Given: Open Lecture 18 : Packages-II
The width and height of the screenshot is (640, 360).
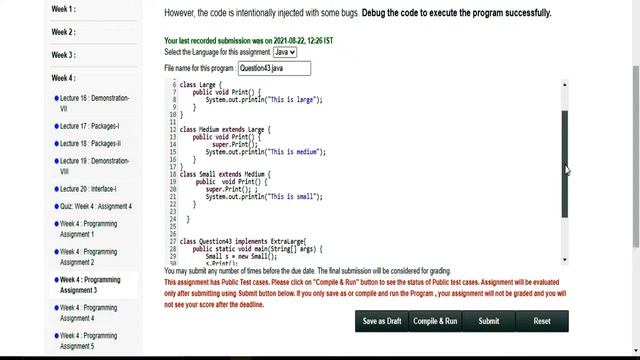Looking at the screenshot, I should click(x=90, y=143).
